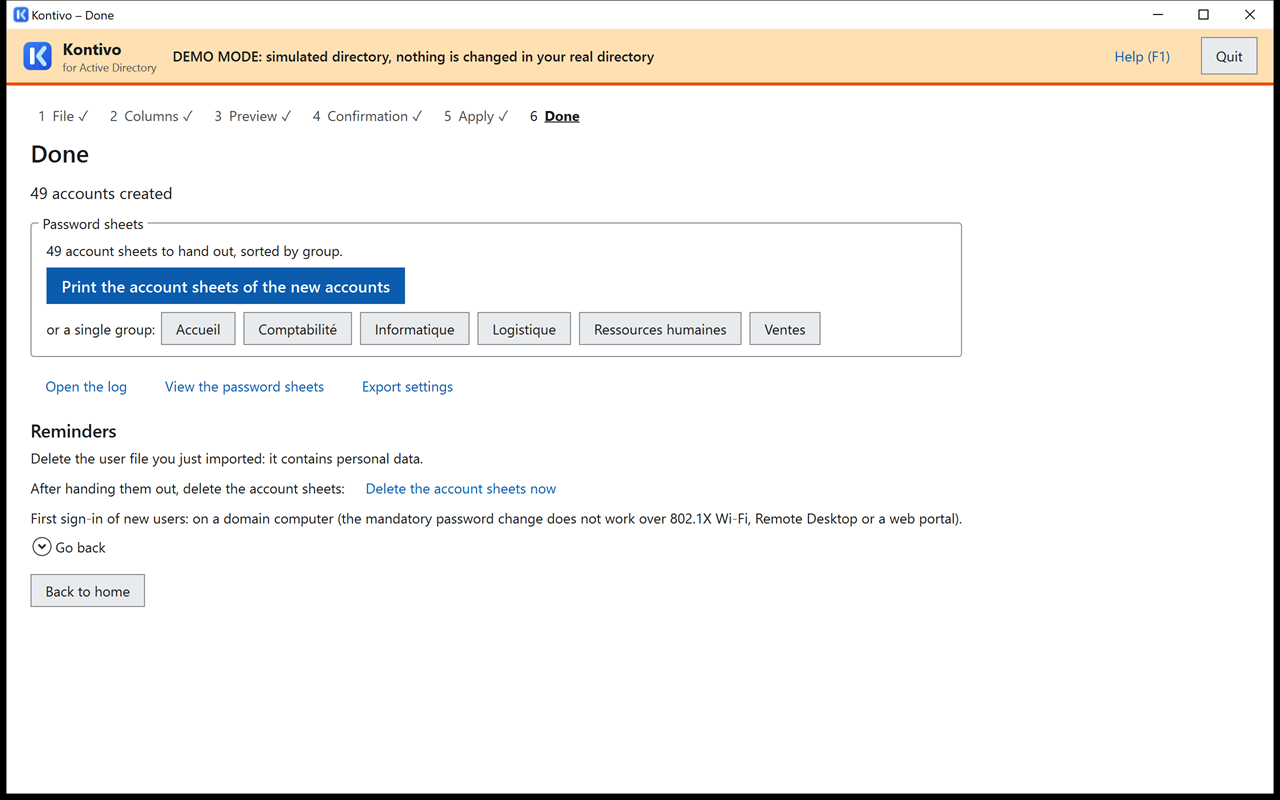Click the 'Reminders' heading
Image resolution: width=1280 pixels, height=800 pixels.
pyautogui.click(x=73, y=431)
